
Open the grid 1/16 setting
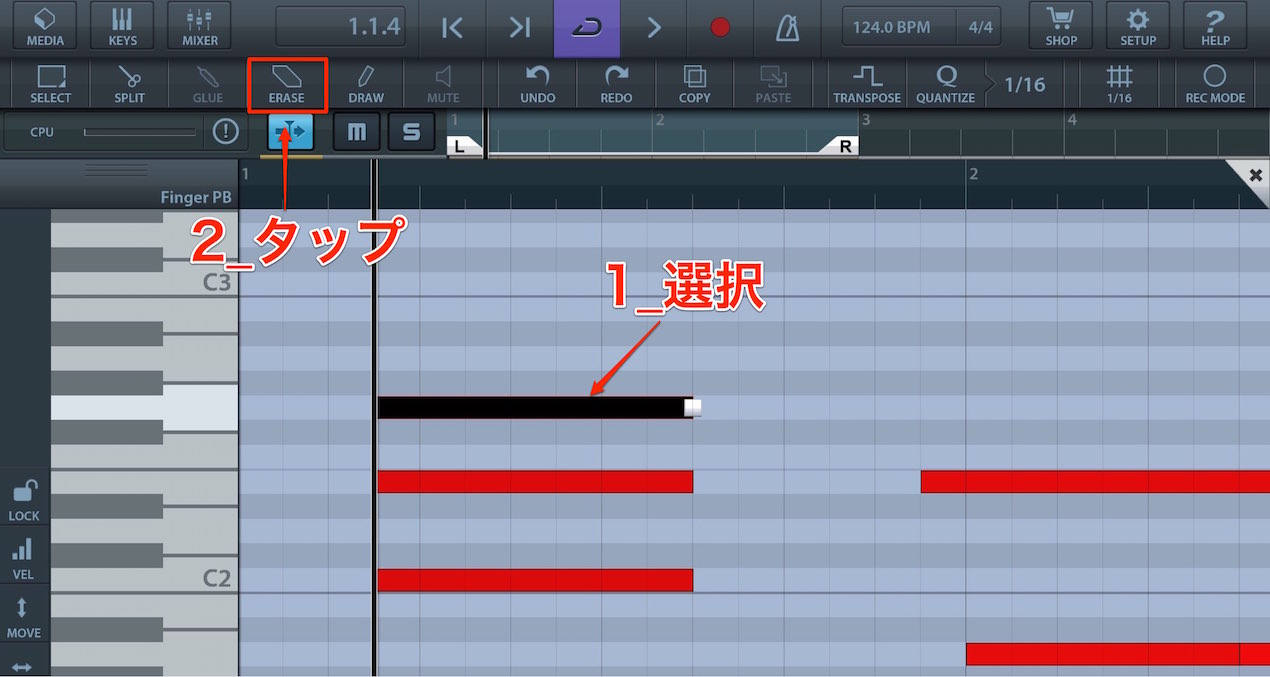[x=1119, y=84]
